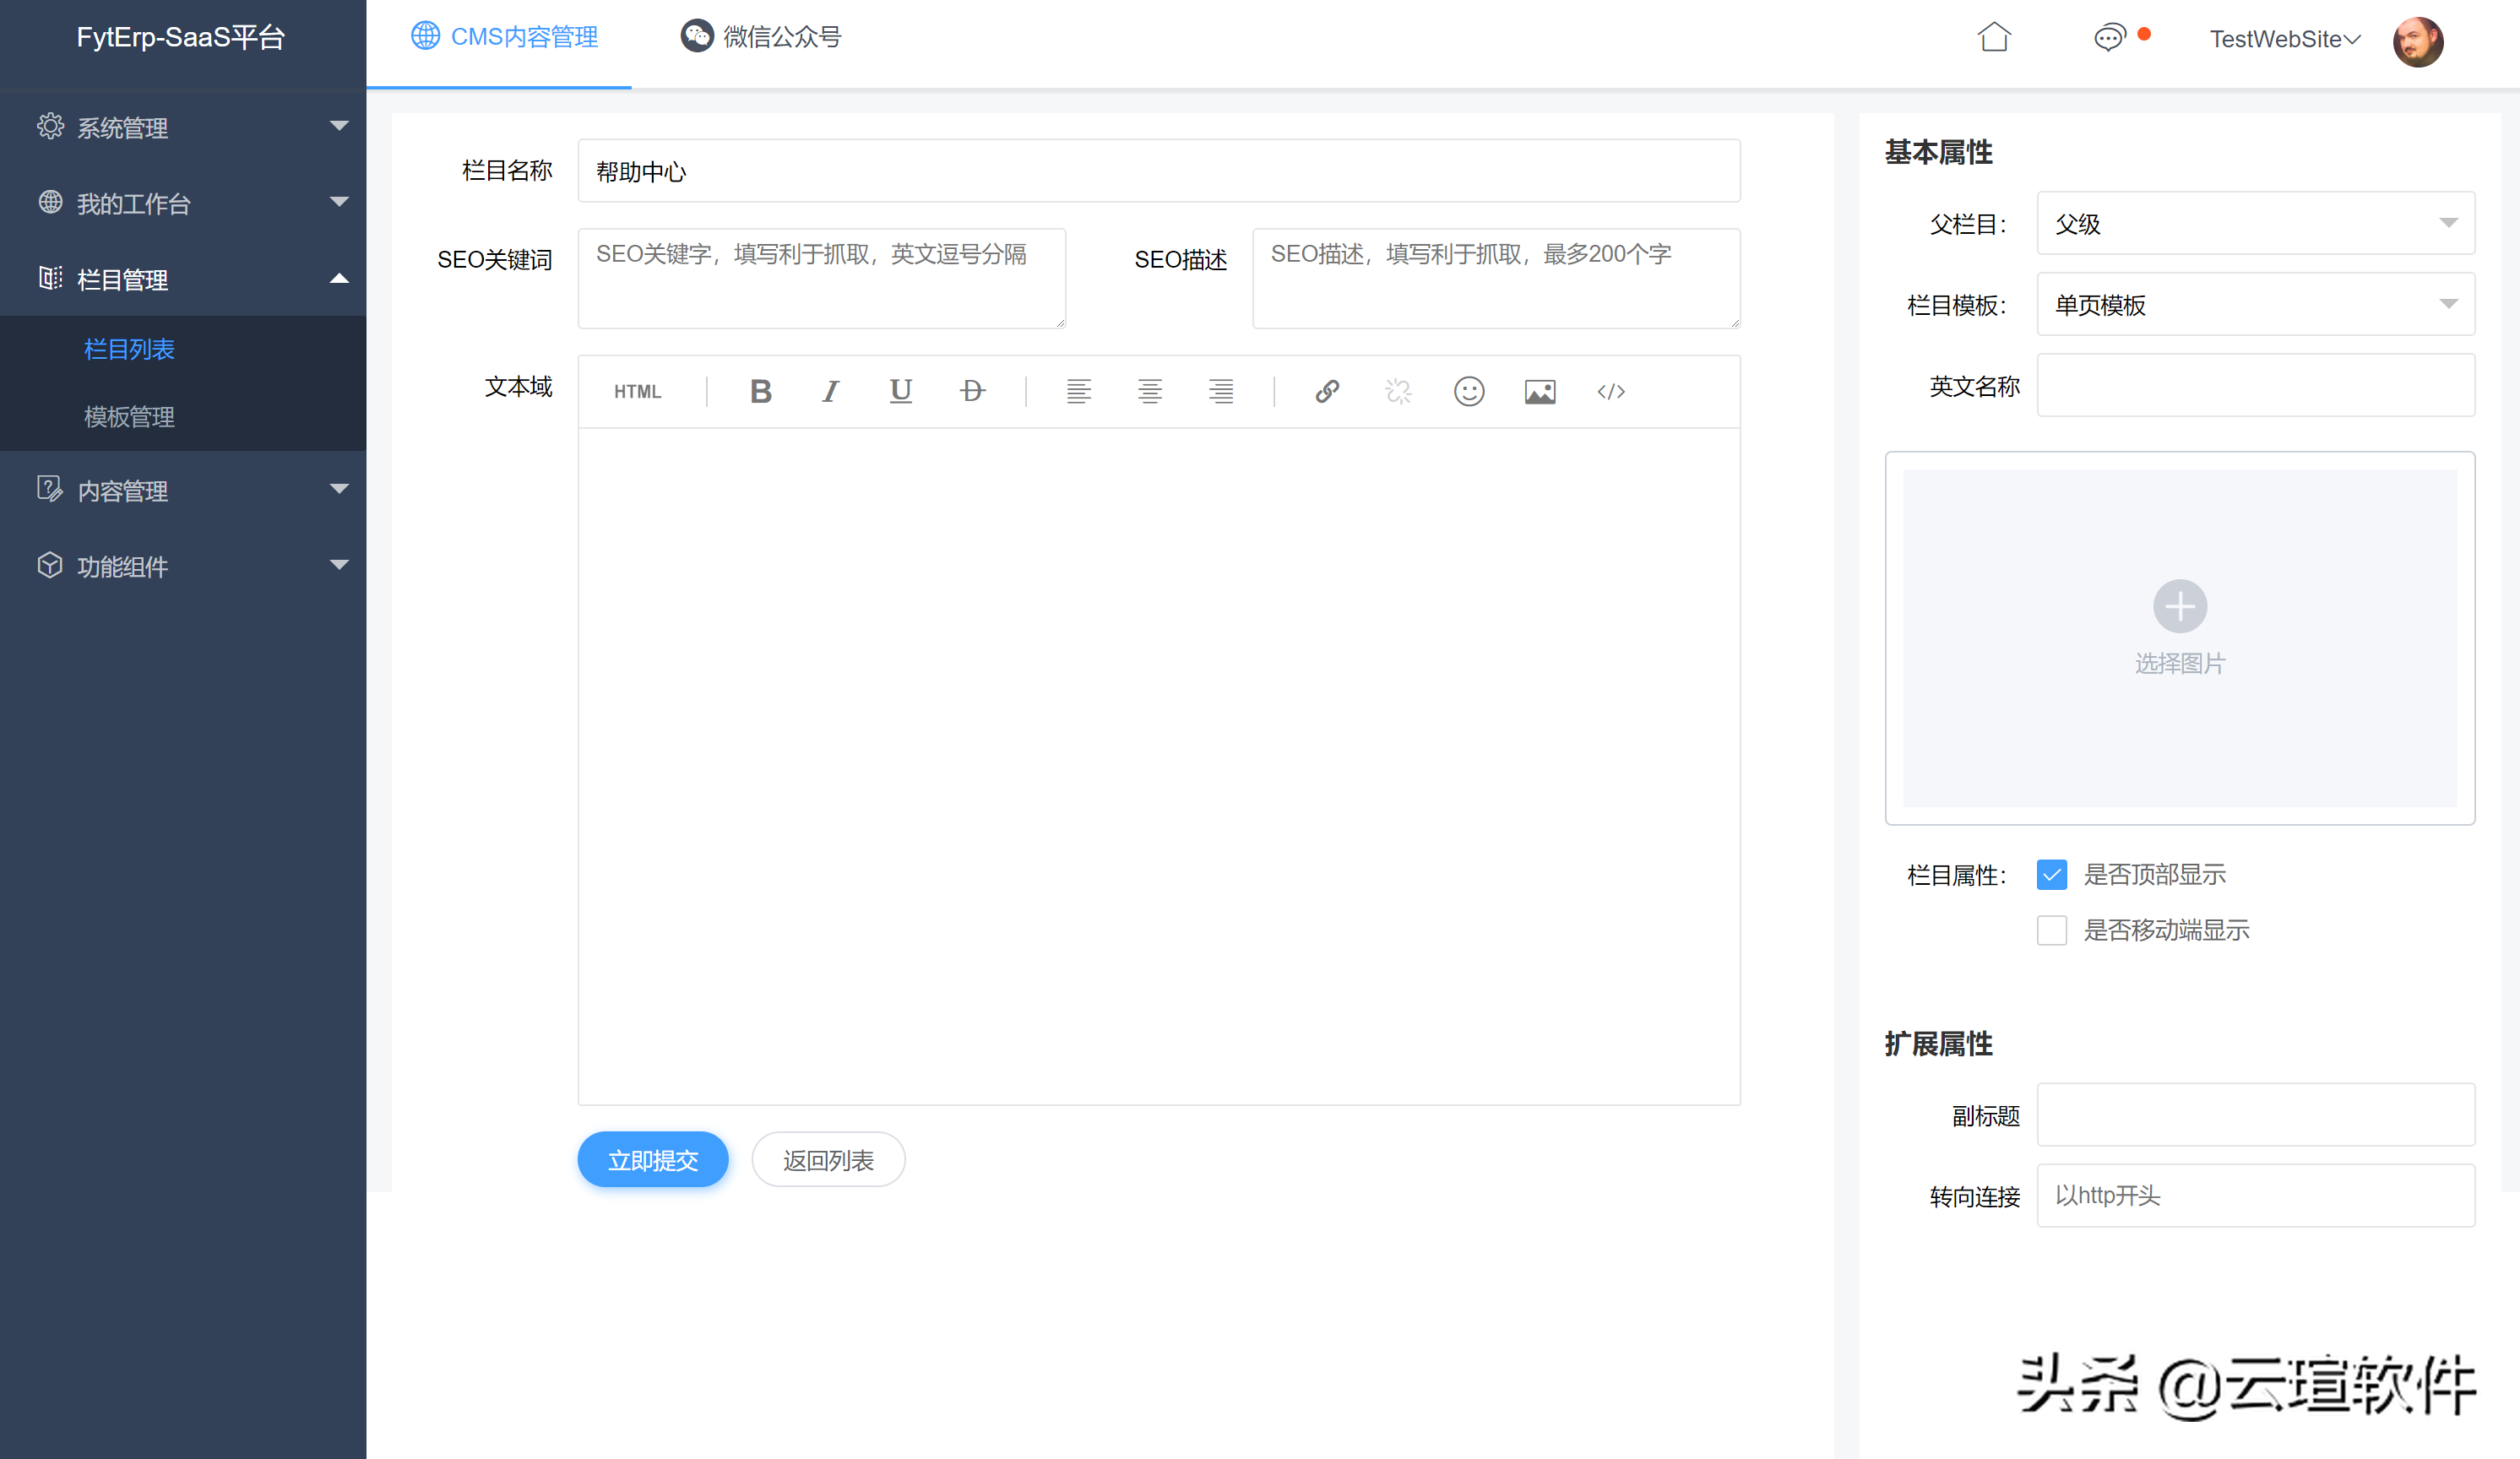
Task: Click inside rich text editor body
Action: coord(1159,766)
